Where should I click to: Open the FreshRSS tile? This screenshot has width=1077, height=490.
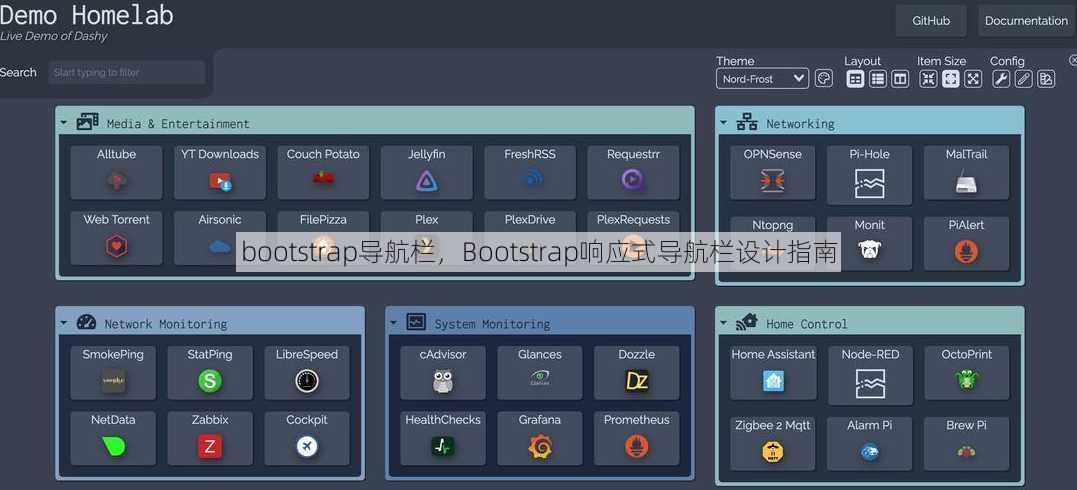(530, 172)
